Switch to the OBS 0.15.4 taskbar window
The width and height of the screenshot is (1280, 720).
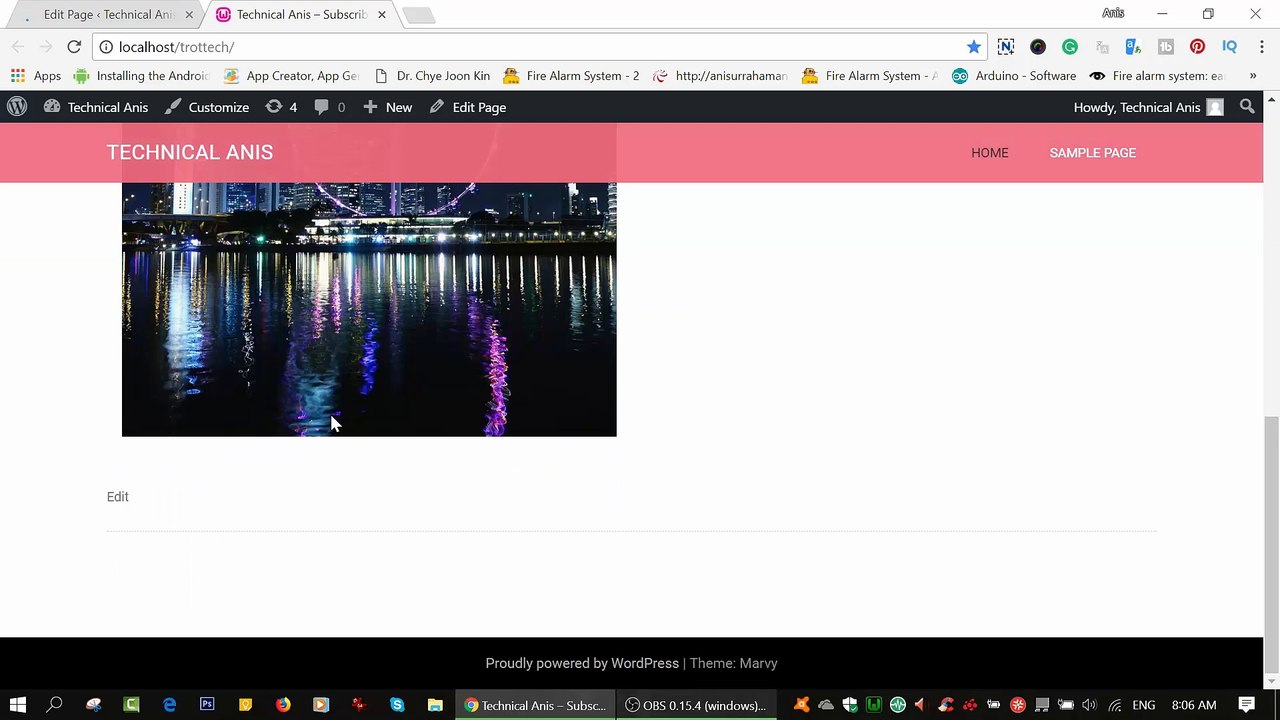click(x=696, y=705)
